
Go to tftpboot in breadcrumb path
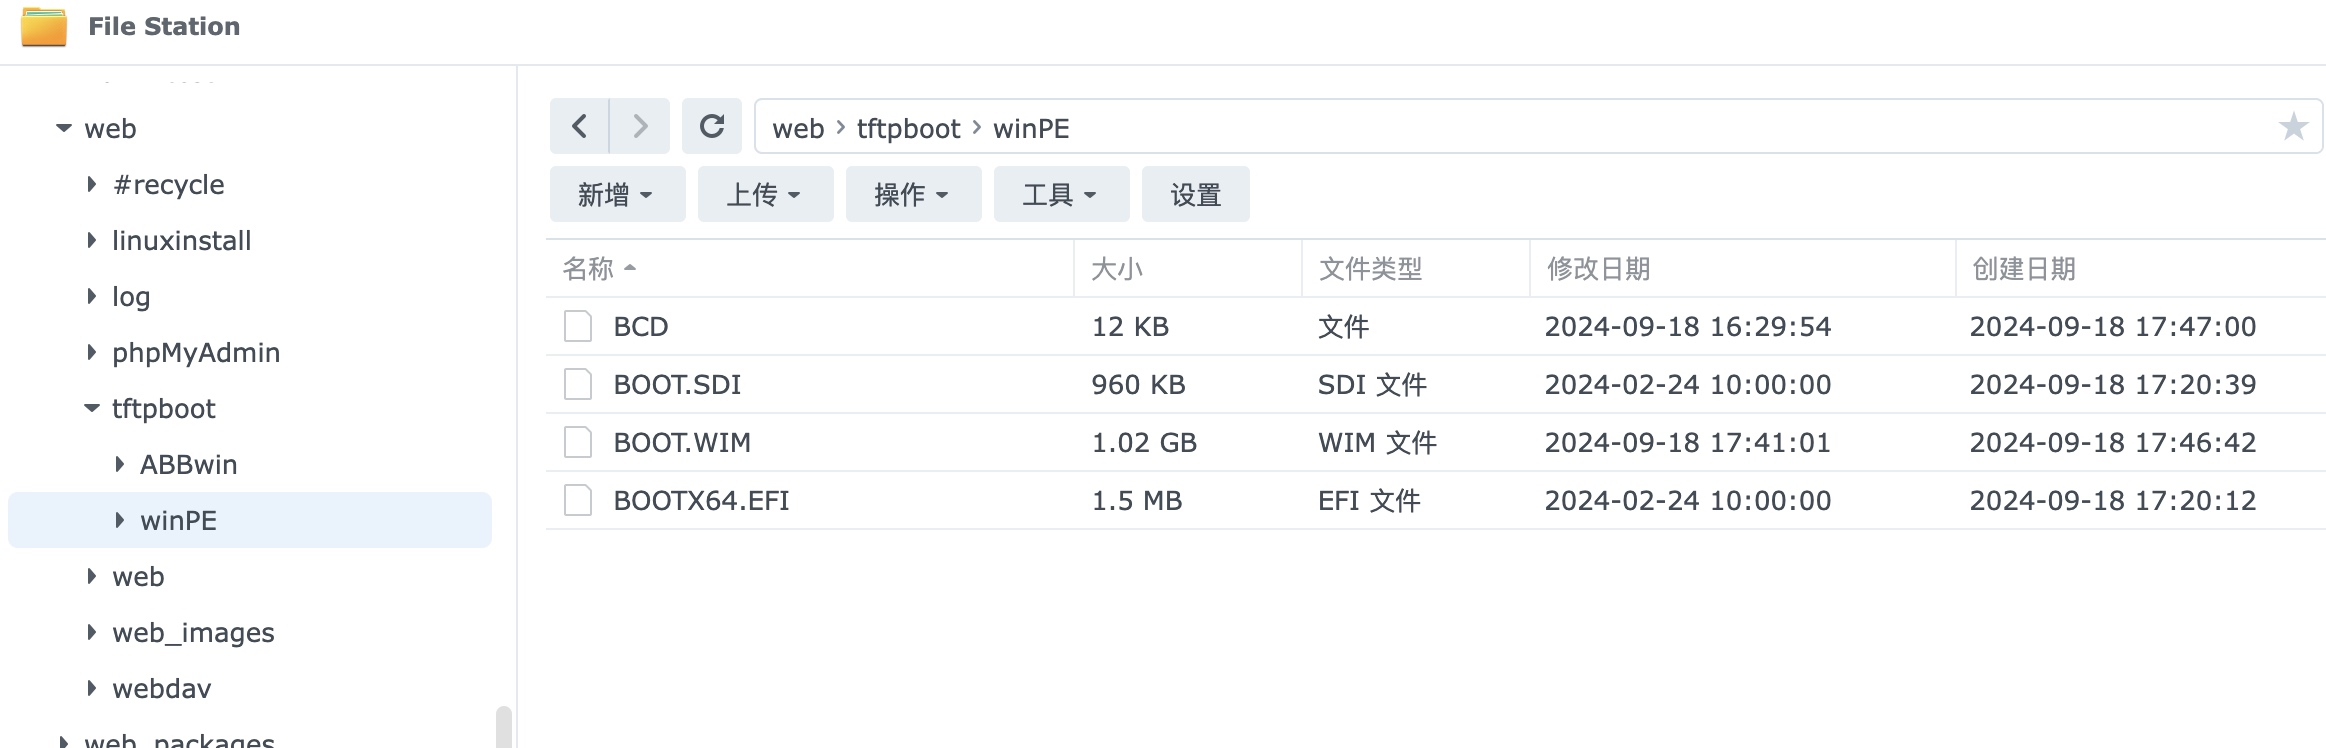pos(908,128)
